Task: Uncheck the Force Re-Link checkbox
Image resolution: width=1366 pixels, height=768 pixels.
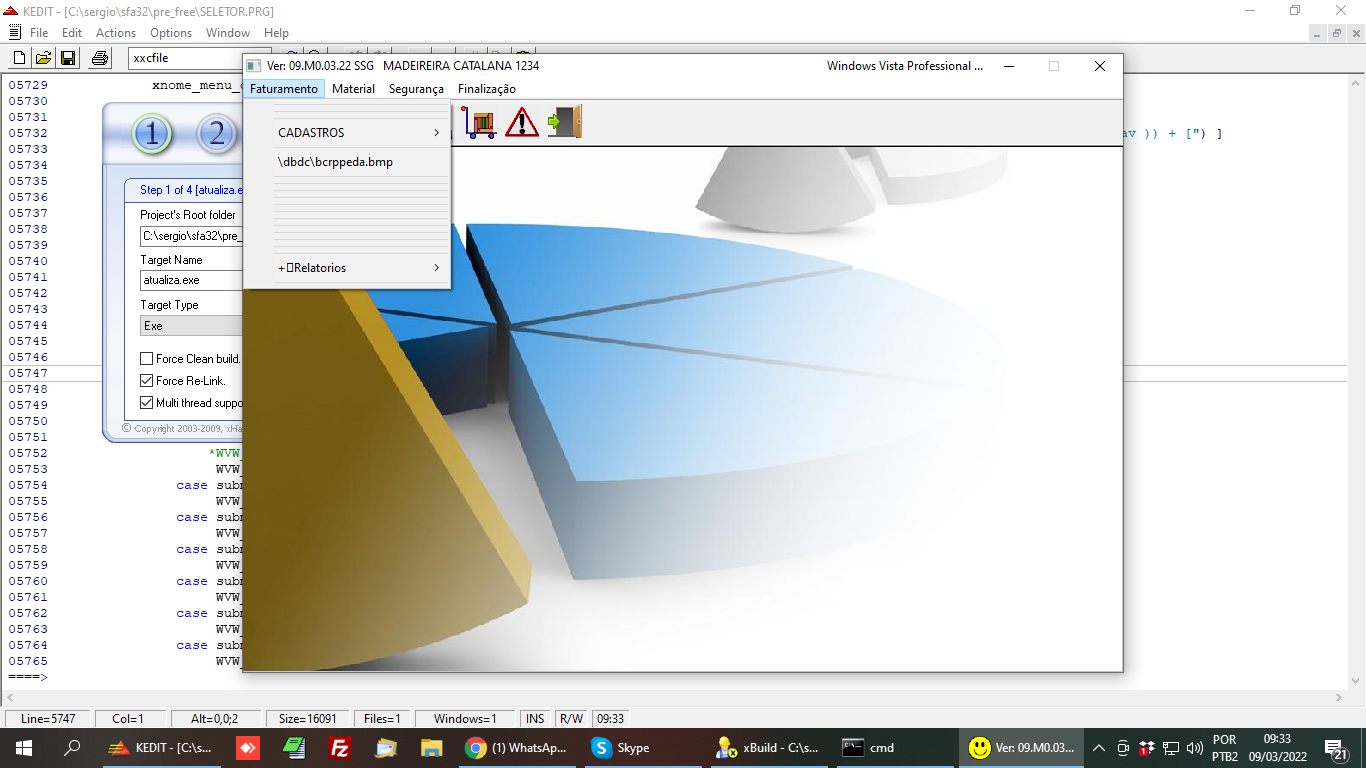Action: [x=147, y=381]
